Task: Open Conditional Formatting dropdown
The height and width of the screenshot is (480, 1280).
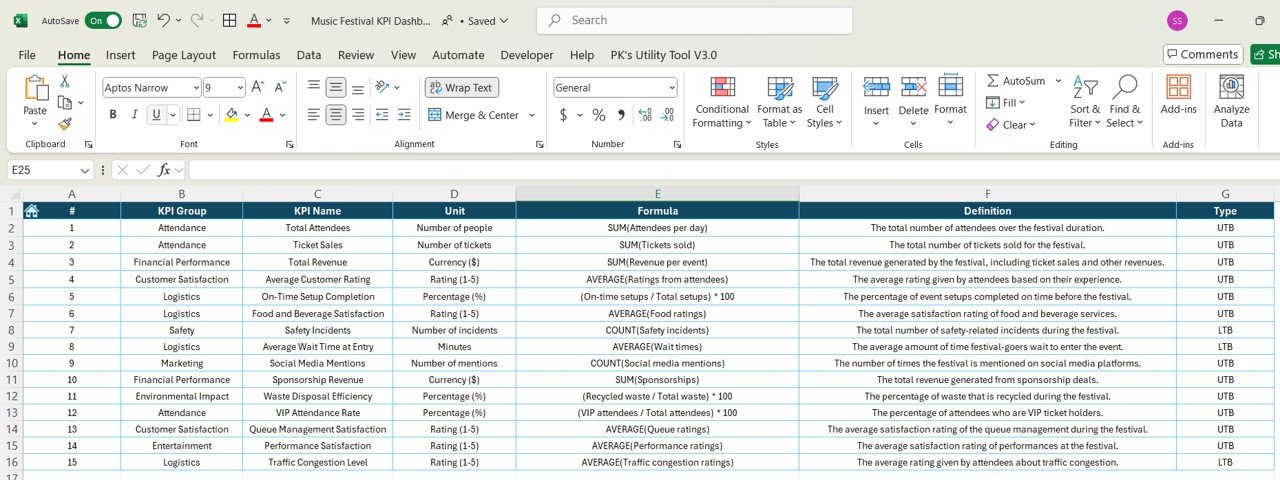Action: tap(722, 101)
